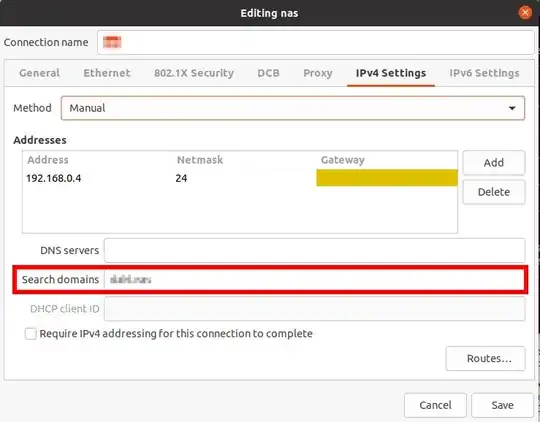Select the IPv4 Settings tab
The height and width of the screenshot is (422, 540).
pos(391,73)
